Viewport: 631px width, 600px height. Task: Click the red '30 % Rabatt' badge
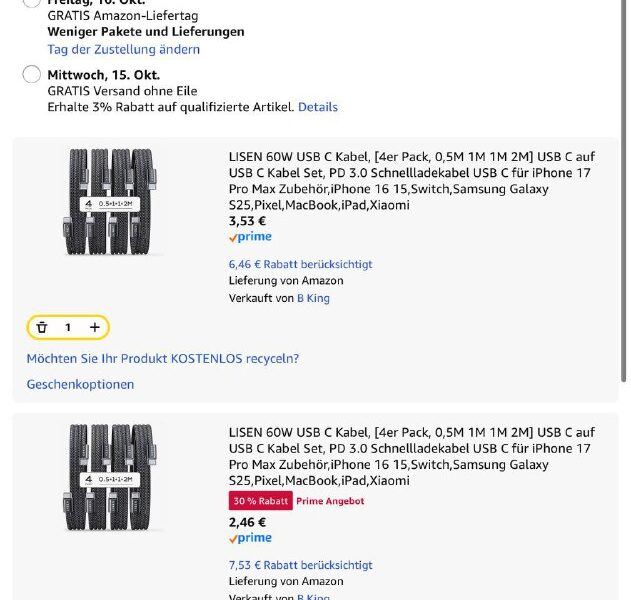(x=260, y=501)
